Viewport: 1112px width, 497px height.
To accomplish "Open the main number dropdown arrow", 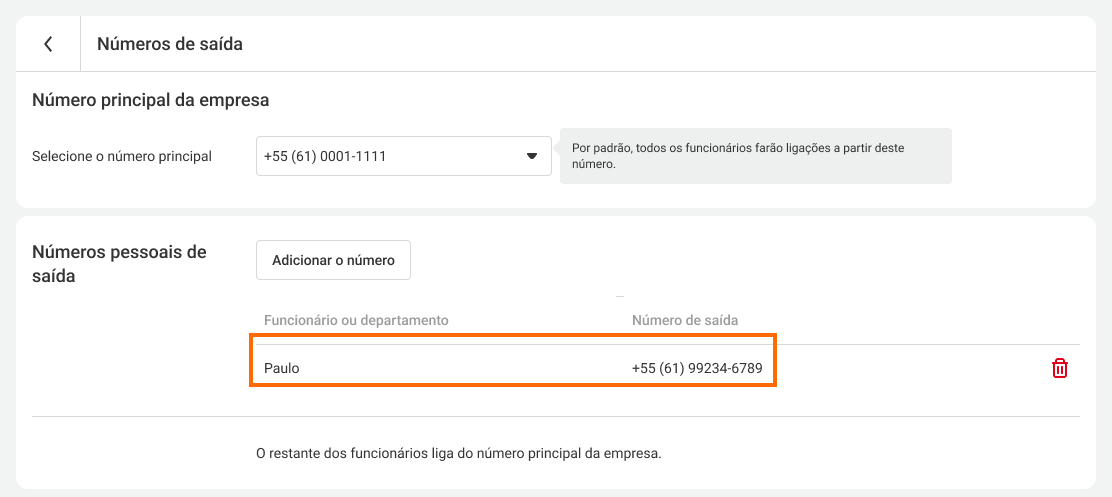I will (x=532, y=156).
